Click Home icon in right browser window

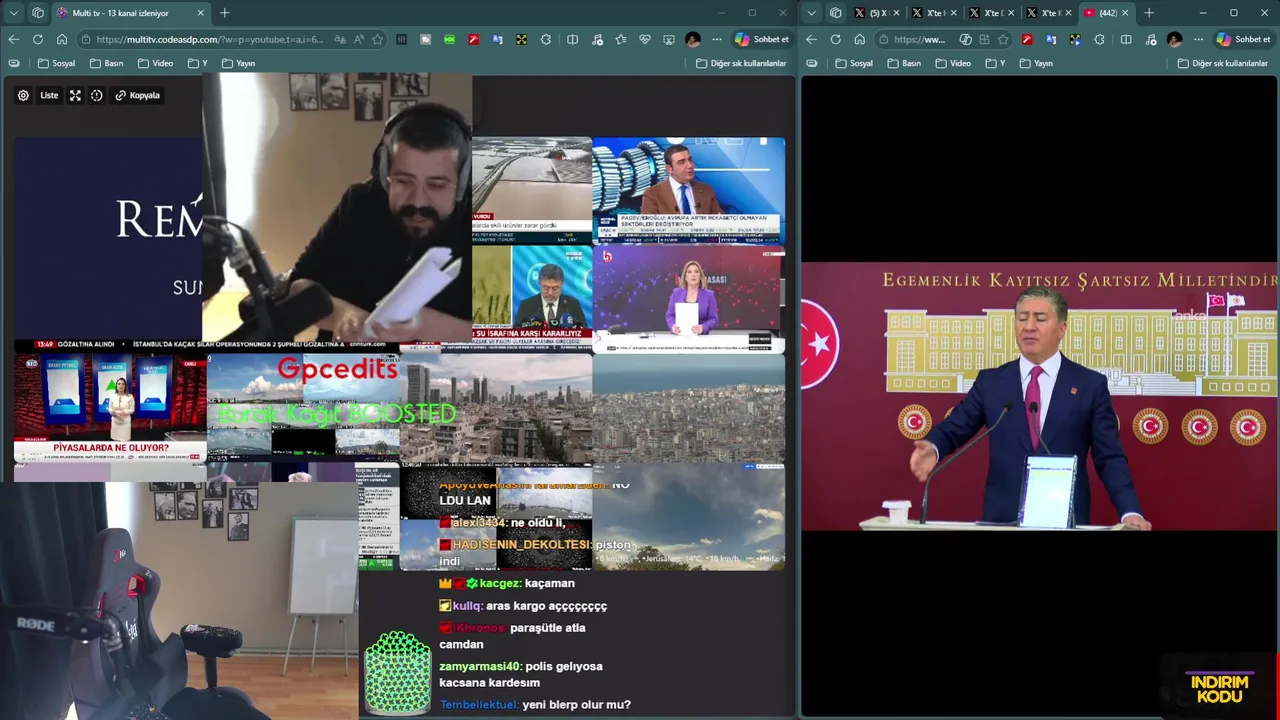click(859, 39)
